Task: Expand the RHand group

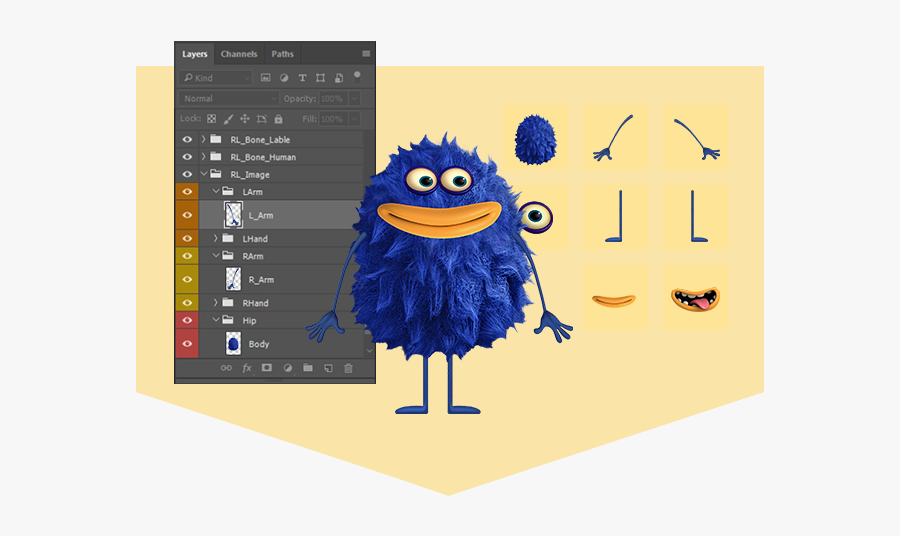Action: click(x=216, y=302)
